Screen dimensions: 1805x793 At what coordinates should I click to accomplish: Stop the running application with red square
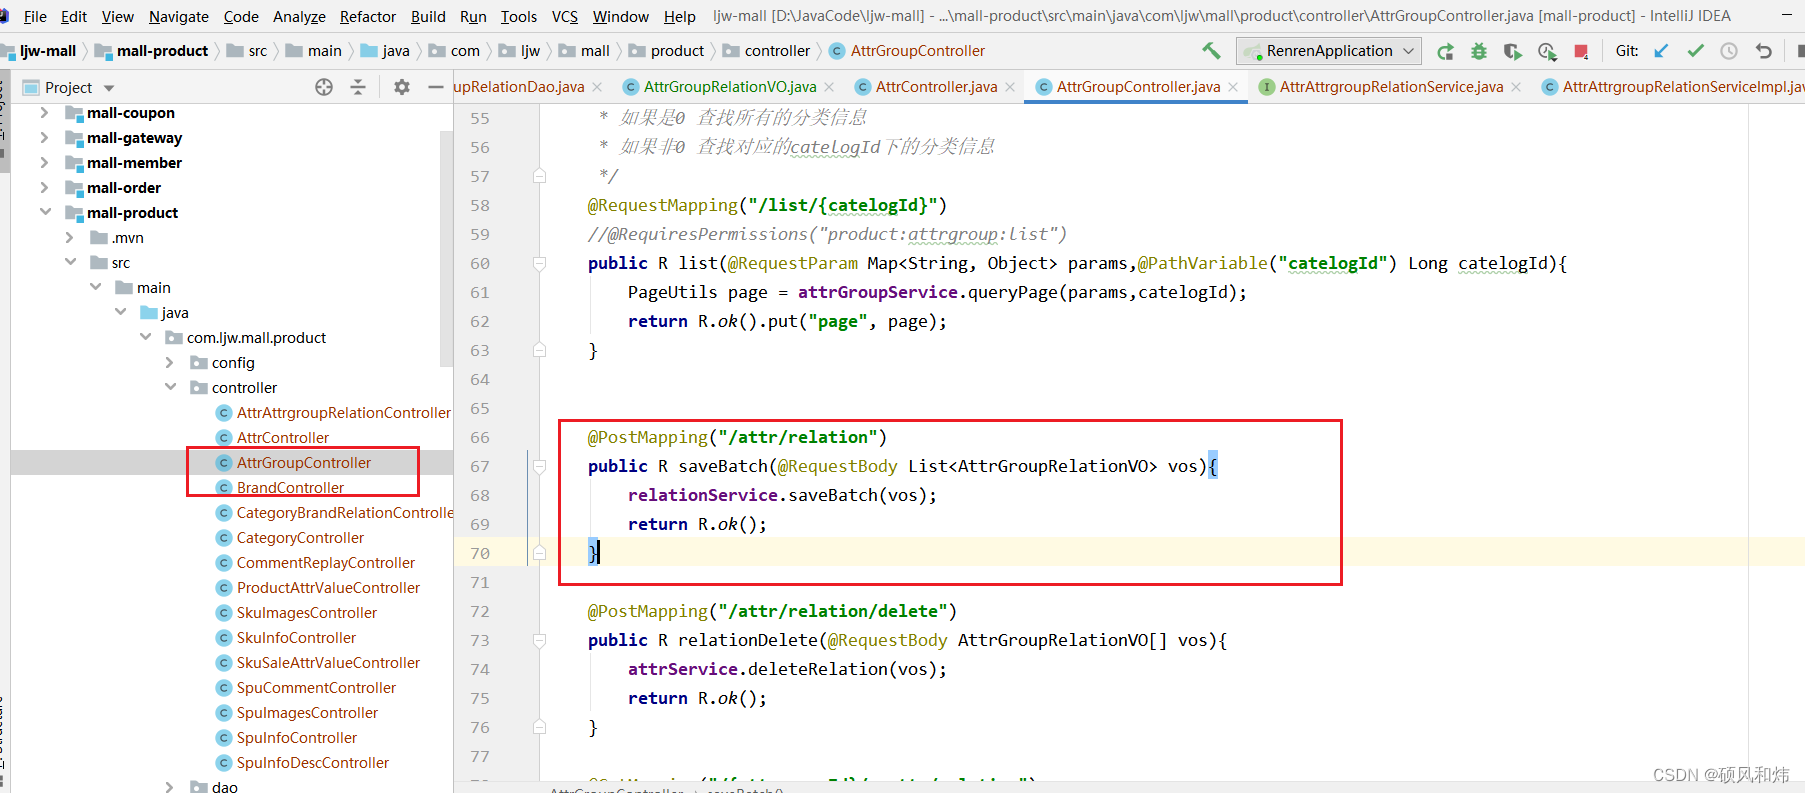coord(1581,51)
